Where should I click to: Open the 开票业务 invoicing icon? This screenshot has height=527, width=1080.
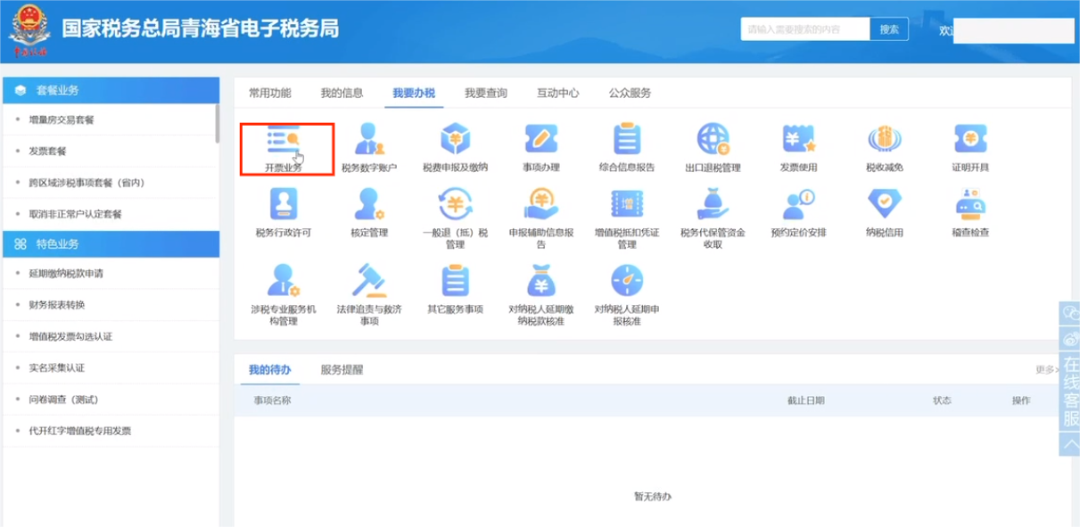284,140
